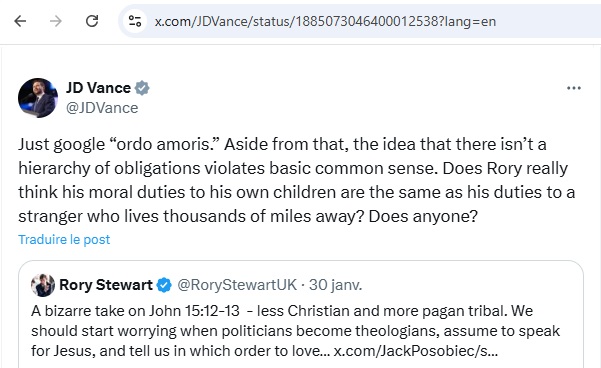This screenshot has width=601, height=368.
Task: Open the x.com/JackPosobiec link
Action: point(415,351)
